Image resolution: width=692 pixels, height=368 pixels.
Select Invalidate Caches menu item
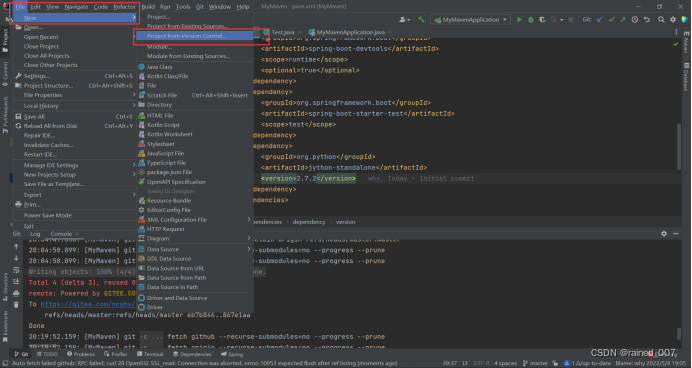coord(75,145)
